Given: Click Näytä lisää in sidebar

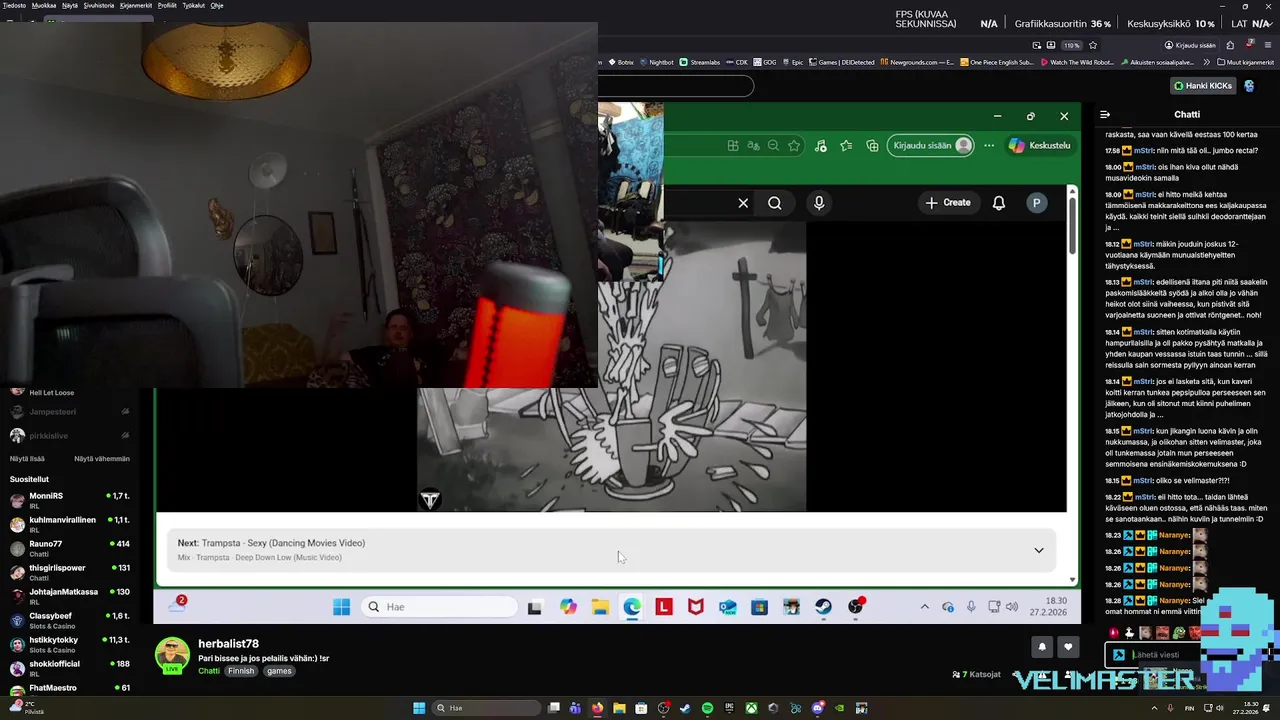Looking at the screenshot, I should pos(27,459).
